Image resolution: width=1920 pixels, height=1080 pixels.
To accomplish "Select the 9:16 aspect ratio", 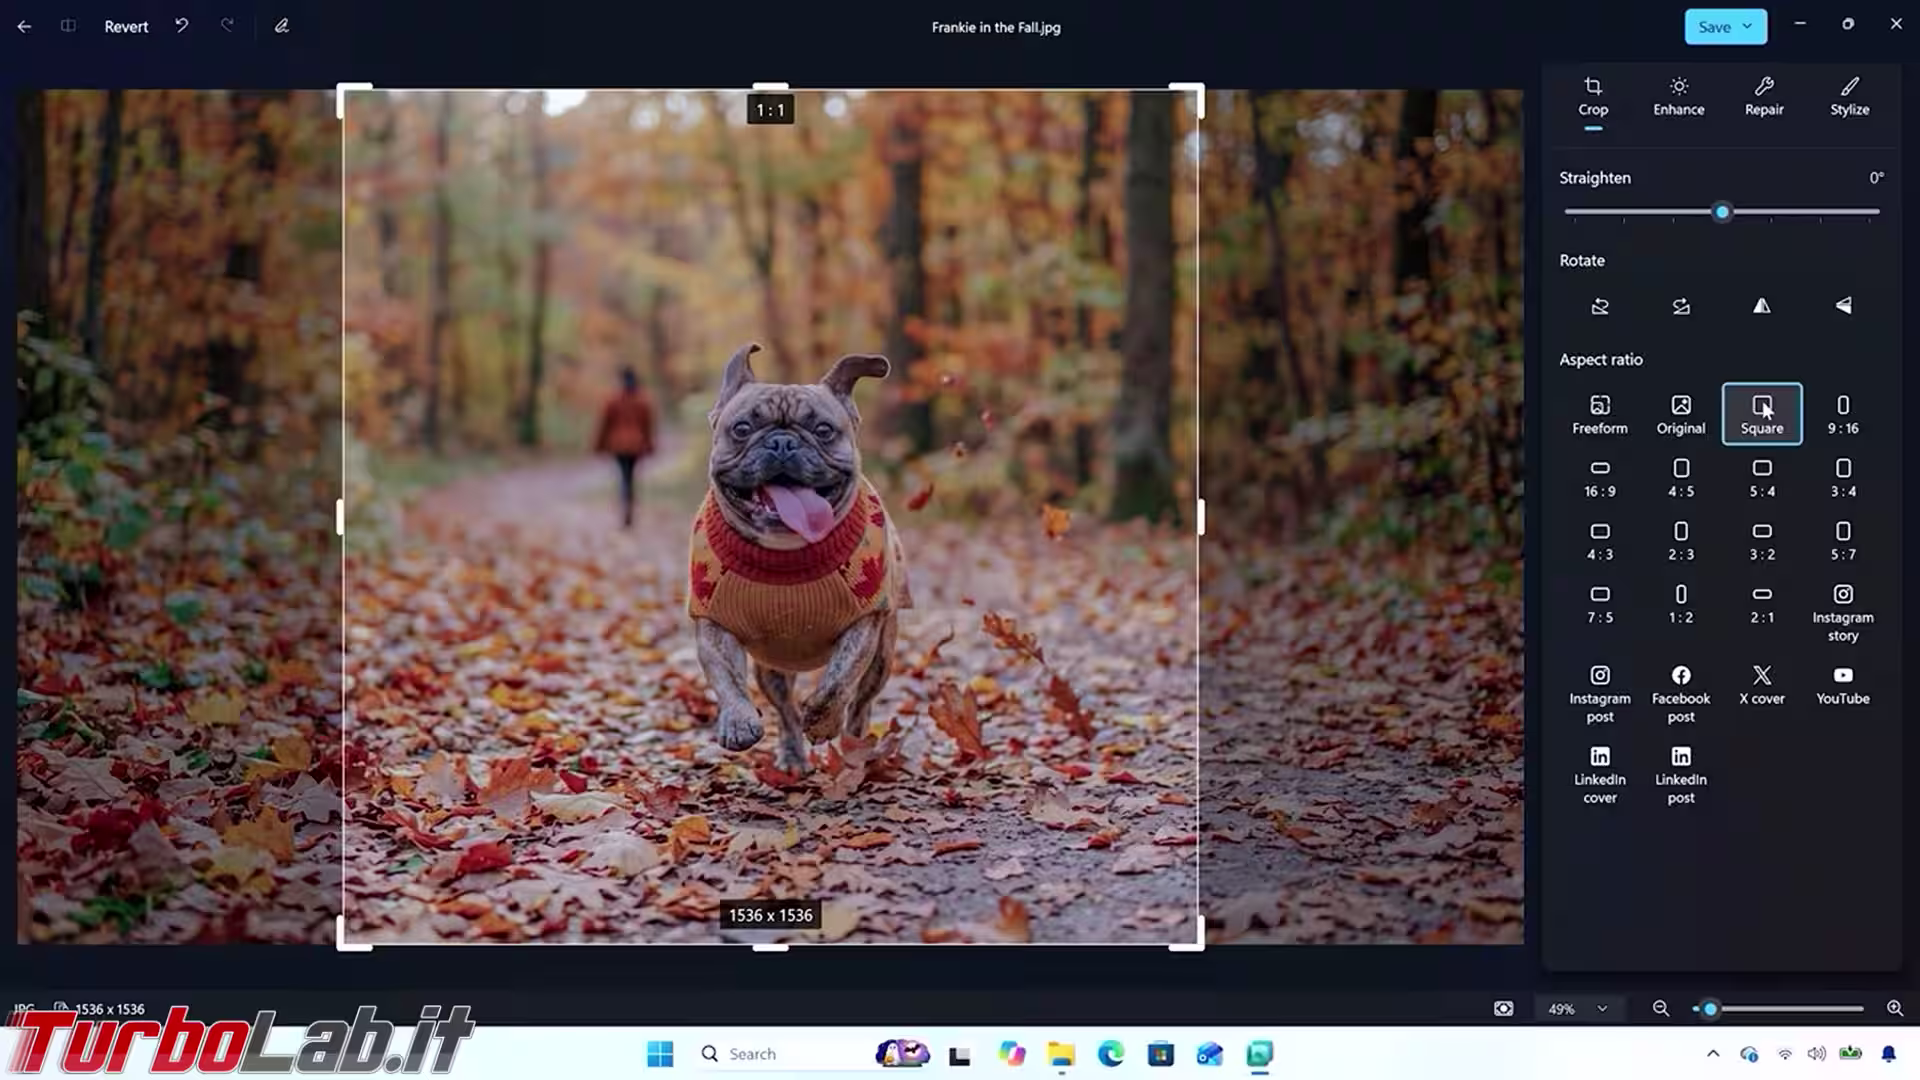I will point(1843,414).
